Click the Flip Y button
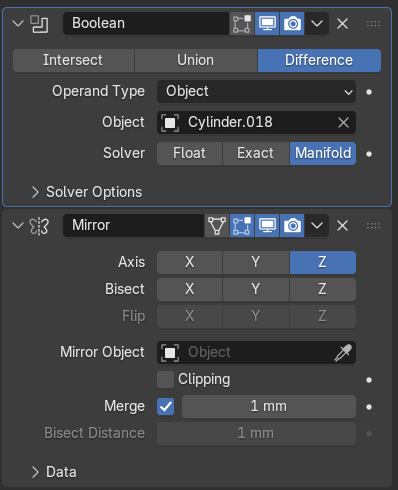The image size is (398, 490). click(x=256, y=316)
